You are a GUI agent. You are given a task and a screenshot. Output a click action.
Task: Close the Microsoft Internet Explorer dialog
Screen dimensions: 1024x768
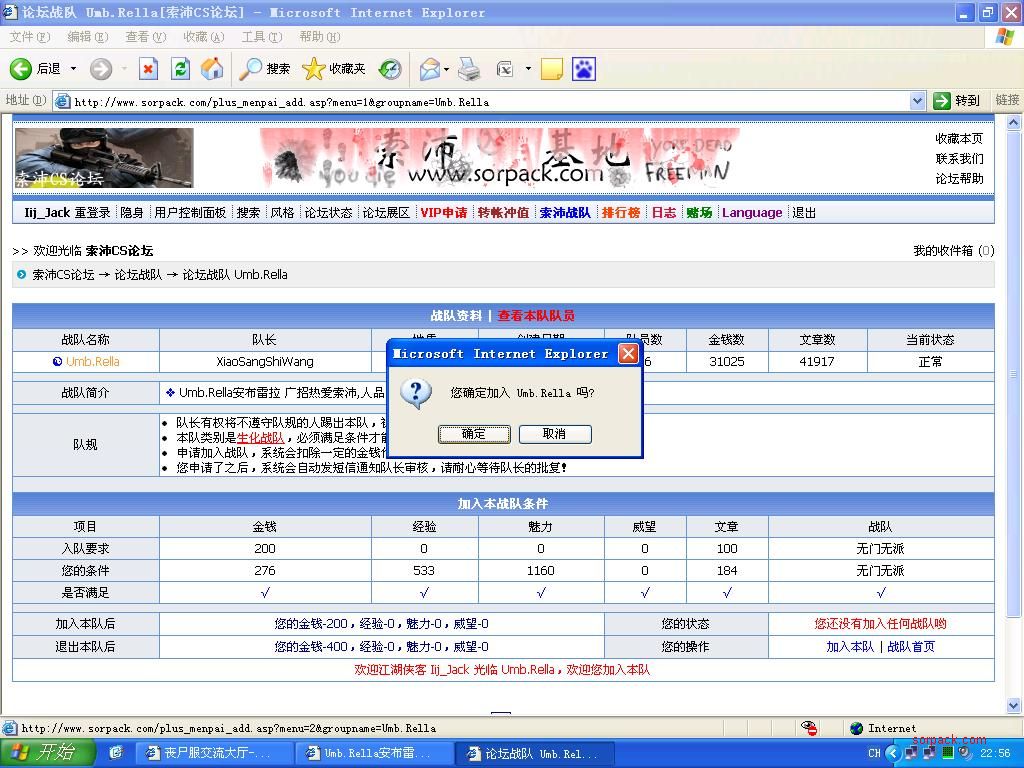[628, 354]
